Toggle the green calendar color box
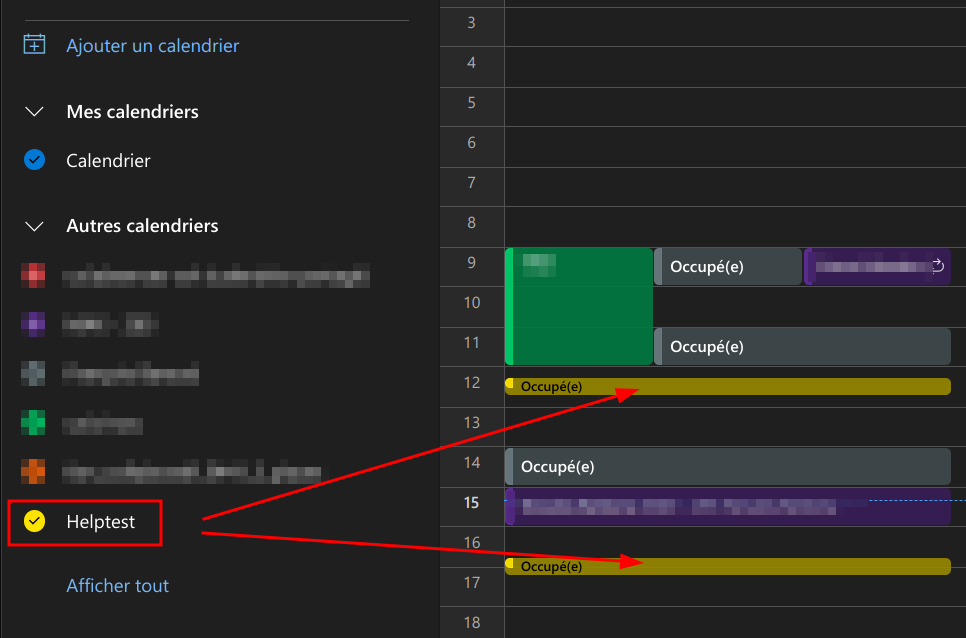This screenshot has height=638, width=966. click(x=34, y=423)
